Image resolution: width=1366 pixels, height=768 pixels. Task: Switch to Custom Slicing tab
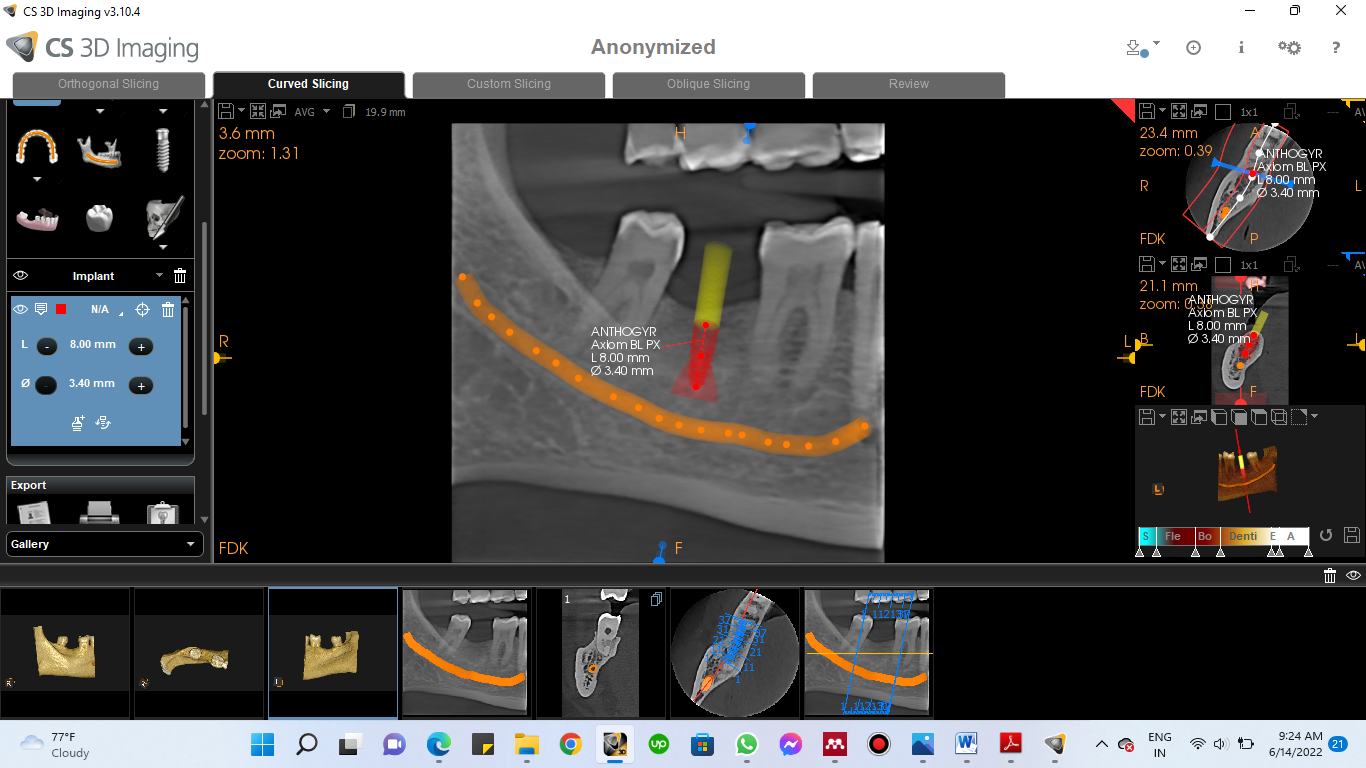pyautogui.click(x=509, y=85)
